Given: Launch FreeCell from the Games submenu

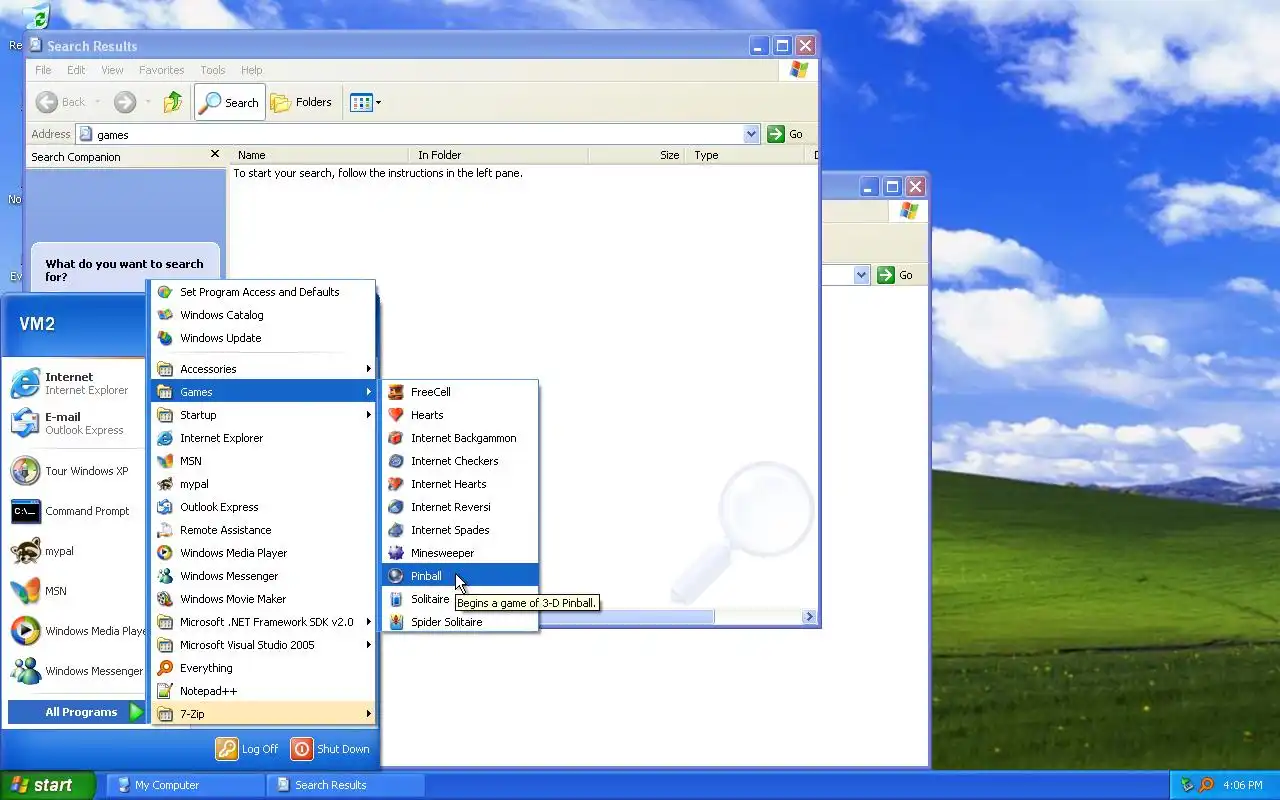Looking at the screenshot, I should coord(460,392).
